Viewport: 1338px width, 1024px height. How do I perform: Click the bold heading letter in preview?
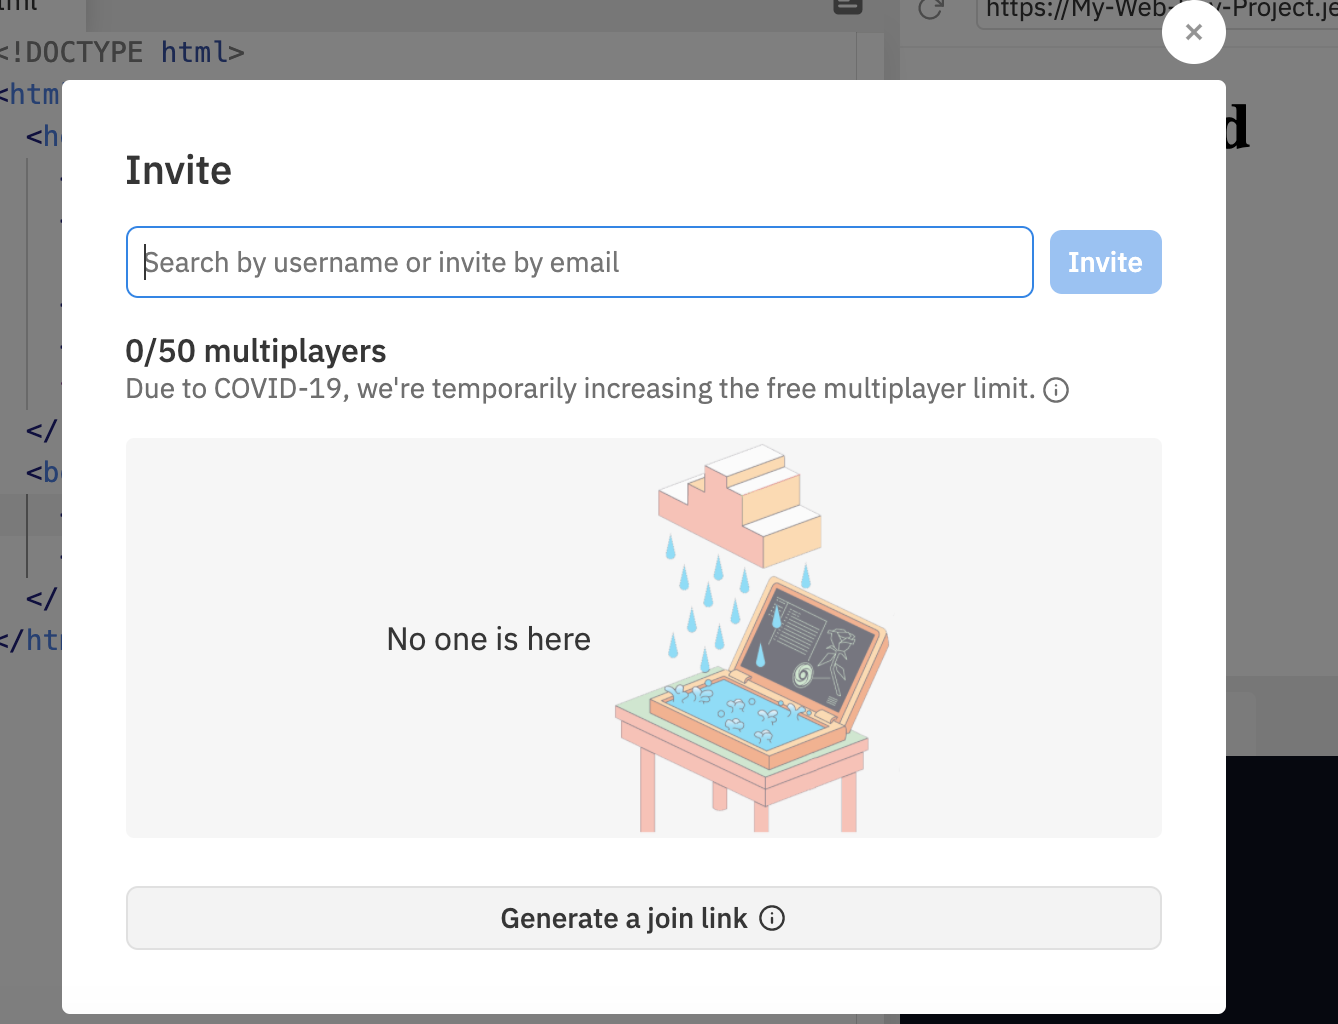[x=1238, y=127]
